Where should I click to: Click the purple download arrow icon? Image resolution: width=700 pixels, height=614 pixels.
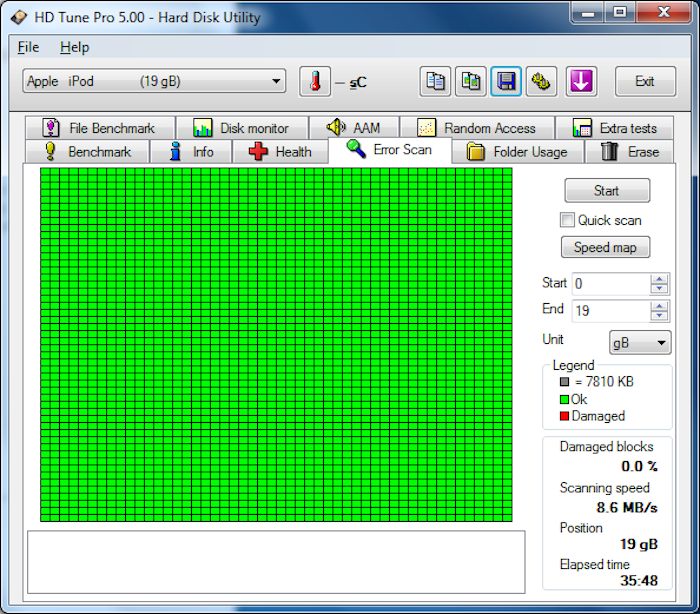(581, 81)
